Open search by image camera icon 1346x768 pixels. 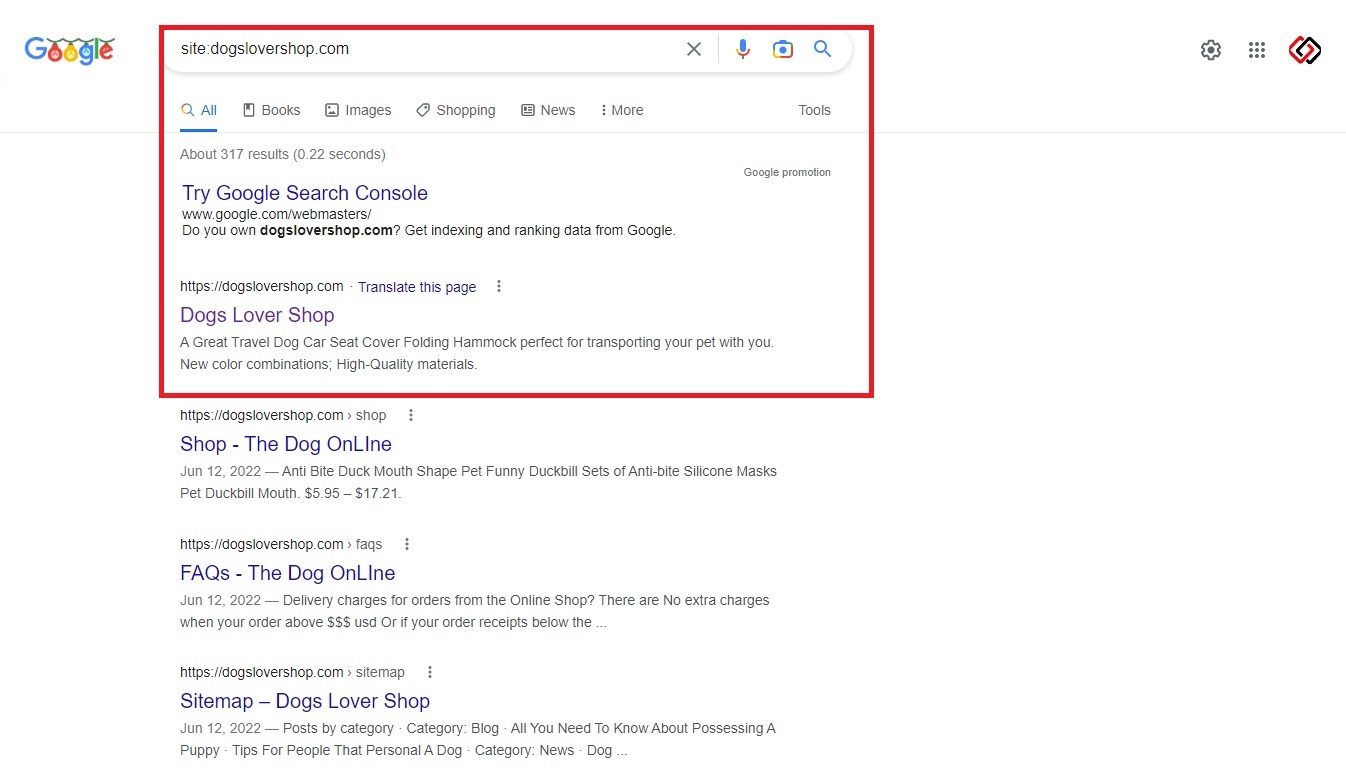coord(783,49)
